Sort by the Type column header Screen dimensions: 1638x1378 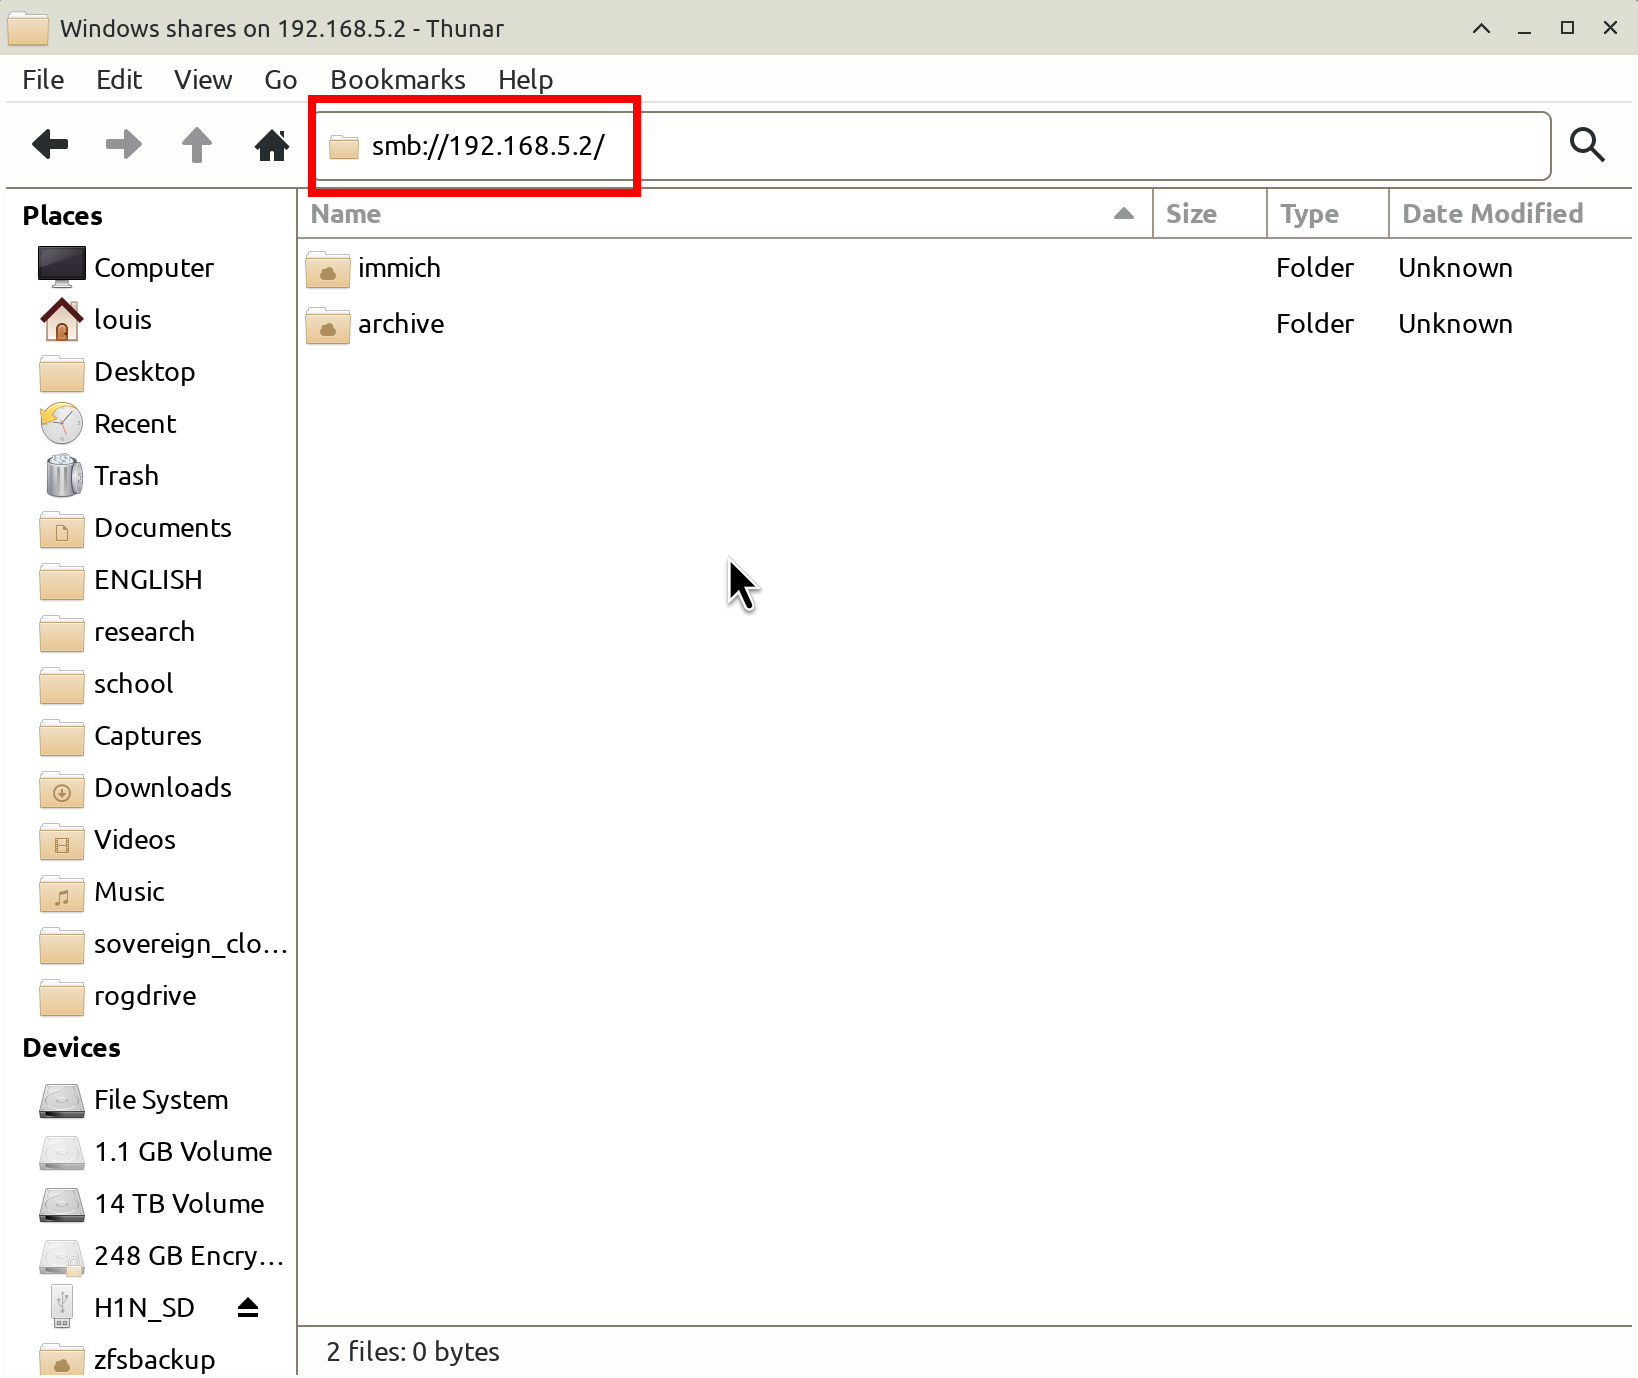tap(1328, 214)
